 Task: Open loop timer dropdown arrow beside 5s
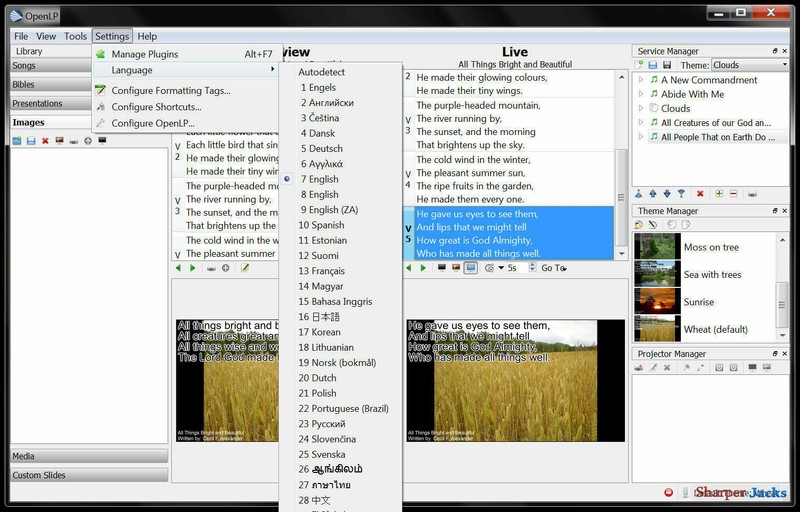coord(501,268)
